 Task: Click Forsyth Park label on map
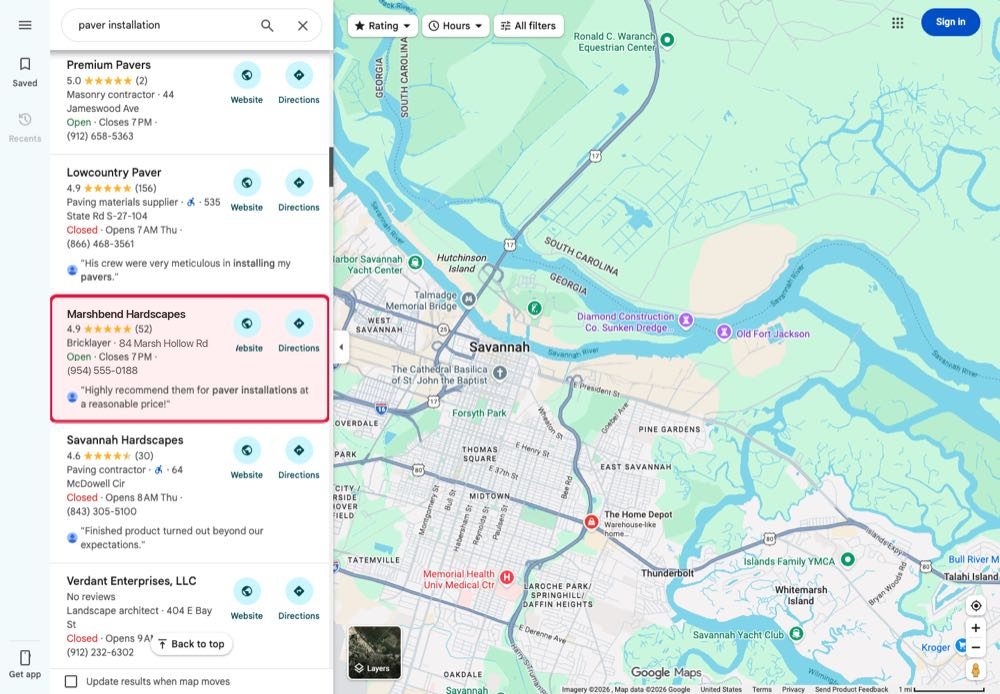[479, 413]
